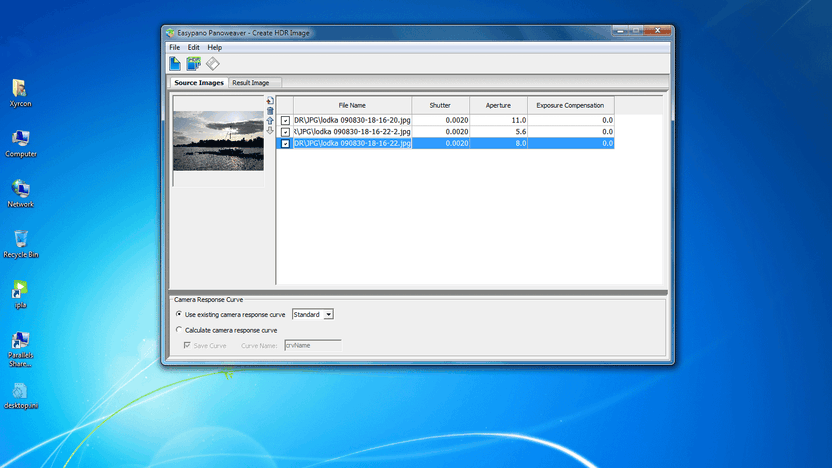Click the boat sunset preview thumbnail

click(x=218, y=141)
